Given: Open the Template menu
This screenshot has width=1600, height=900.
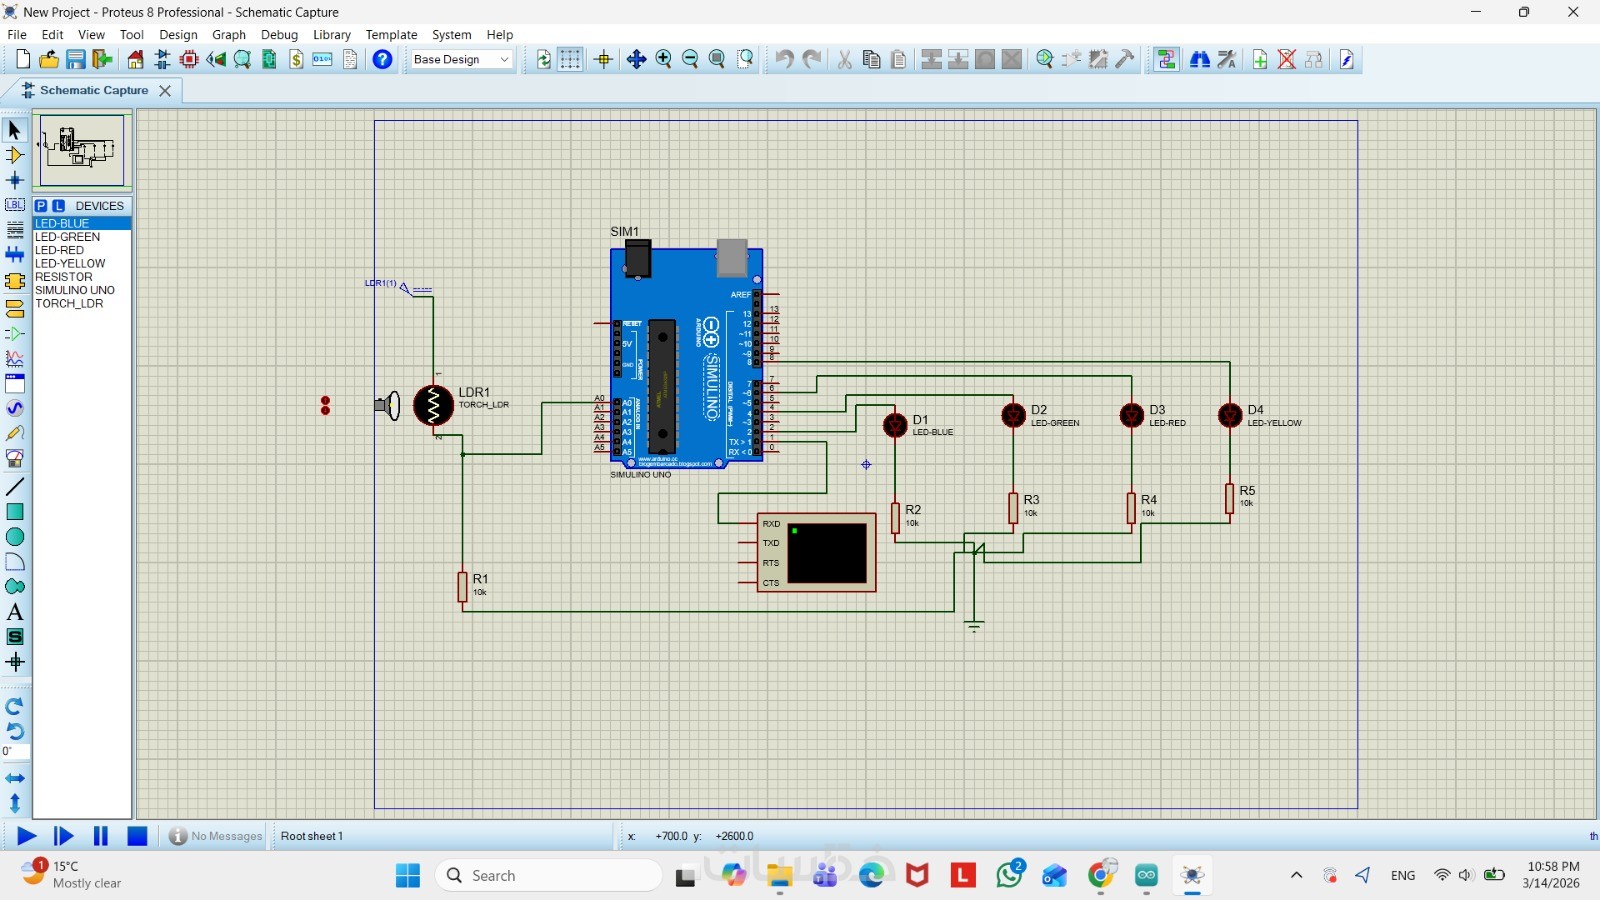Looking at the screenshot, I should point(391,34).
